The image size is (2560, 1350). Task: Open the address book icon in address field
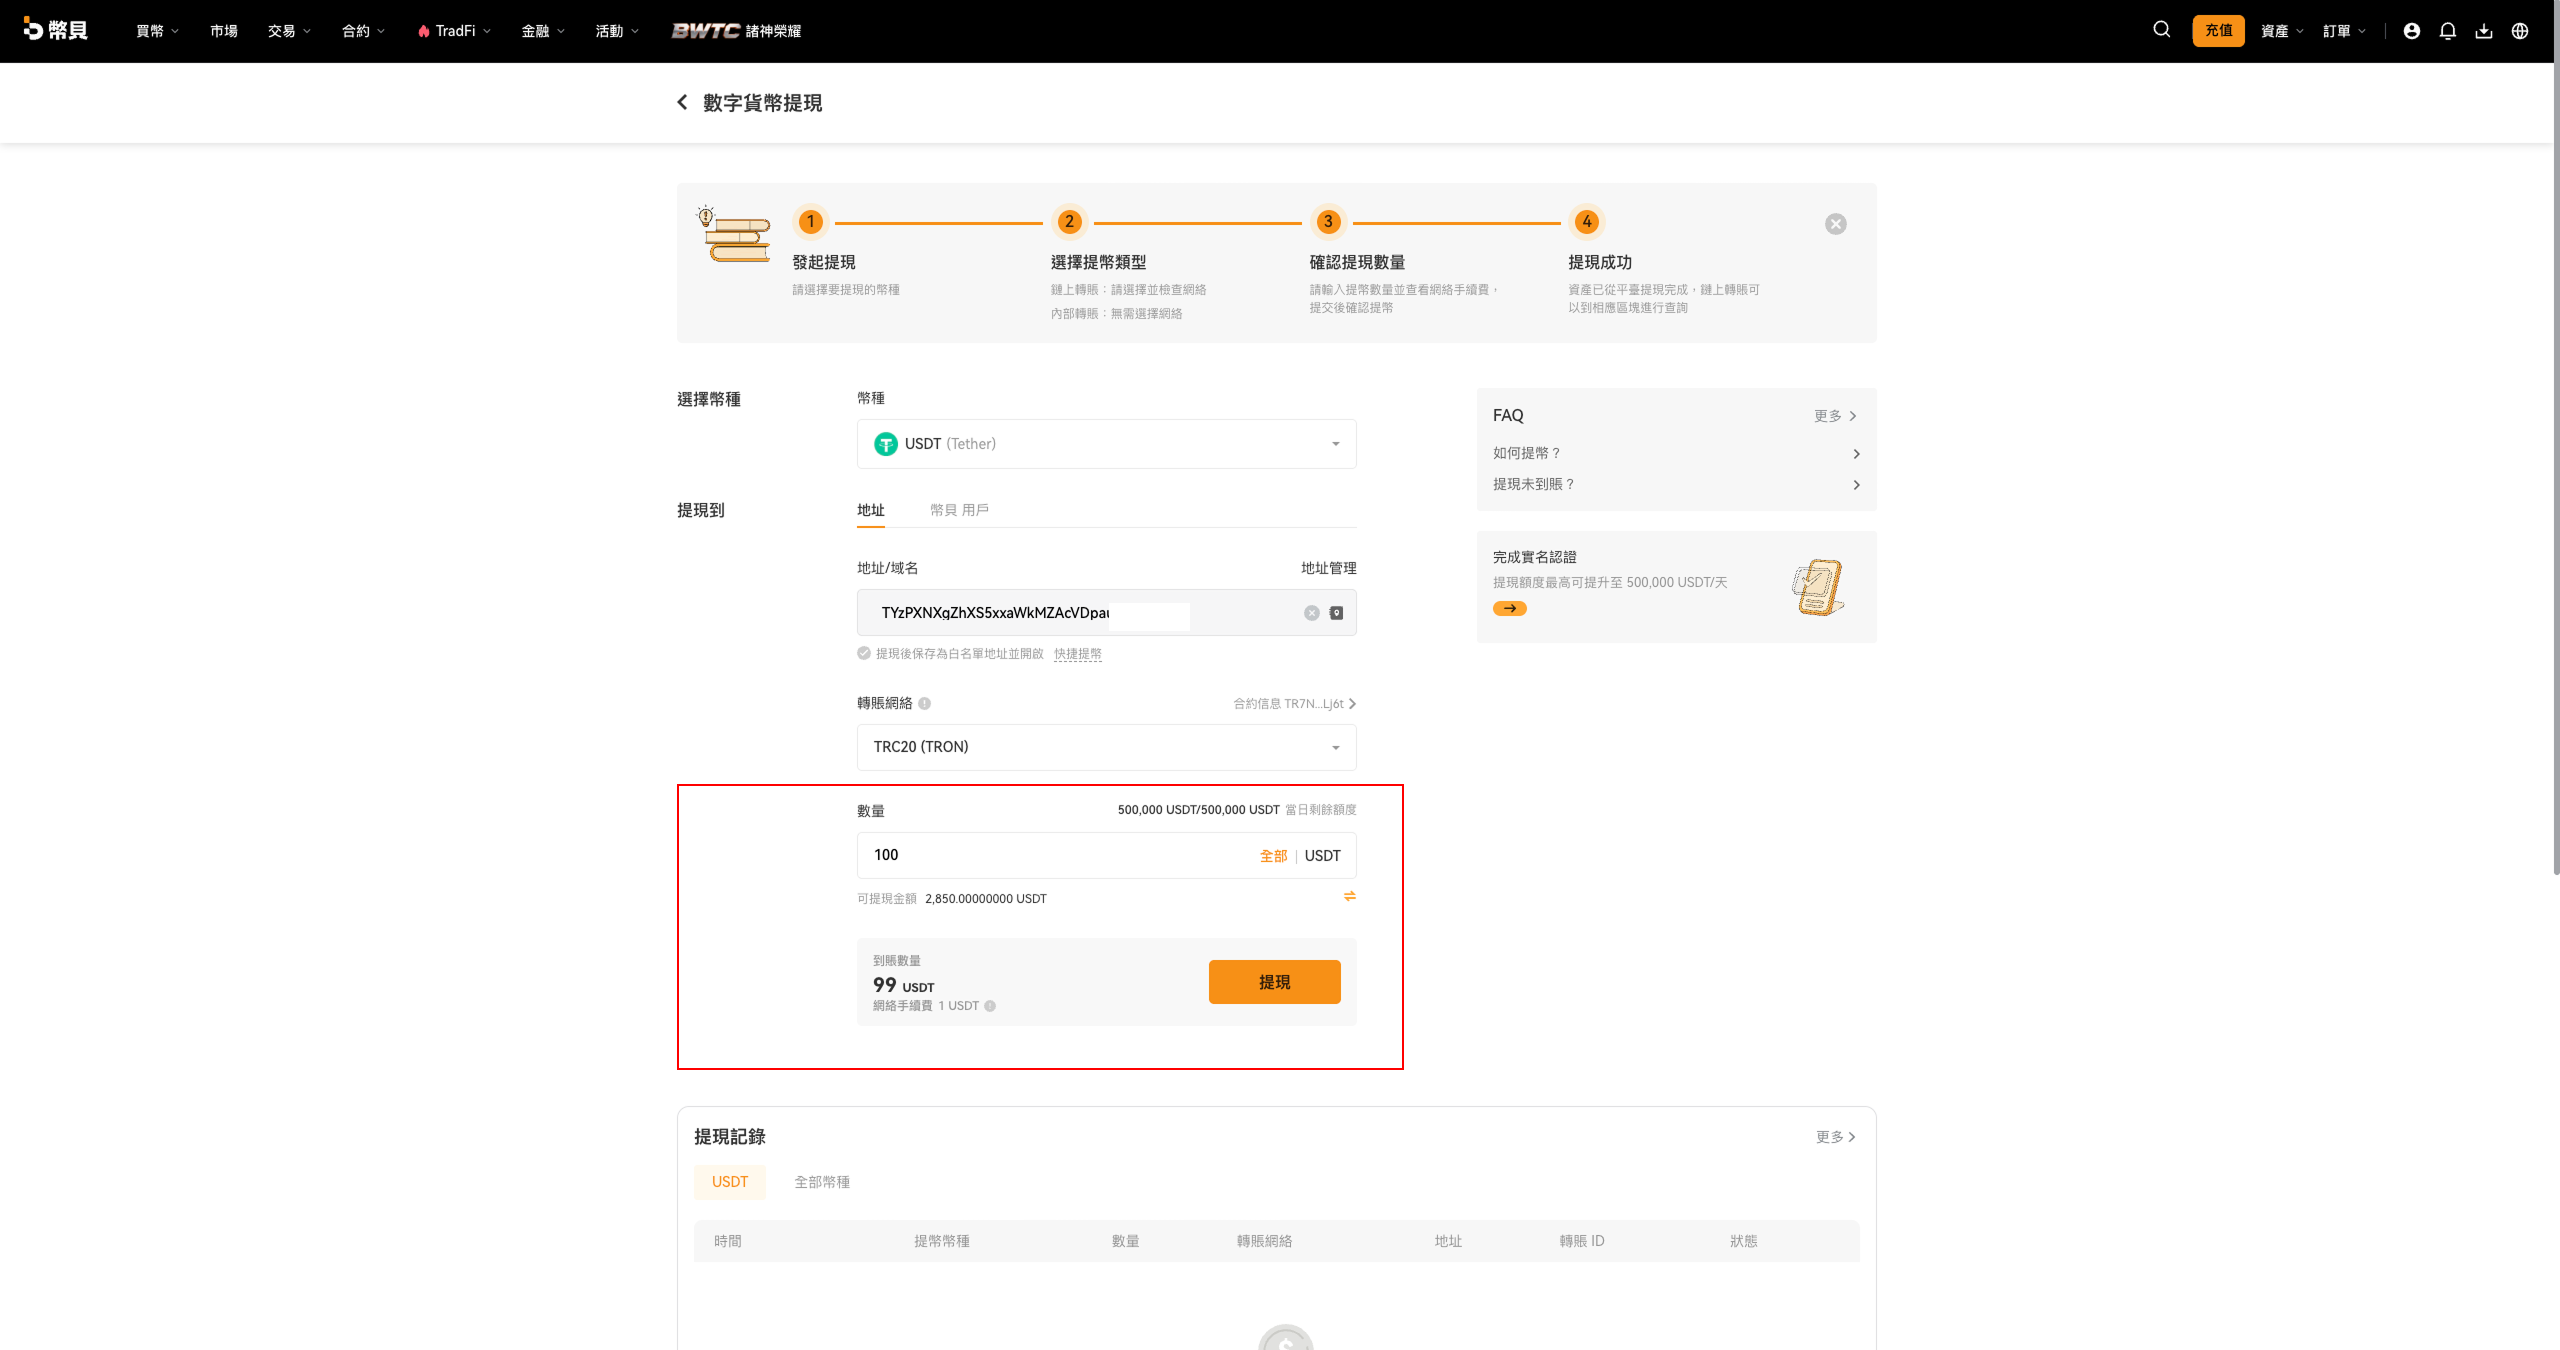(1336, 613)
